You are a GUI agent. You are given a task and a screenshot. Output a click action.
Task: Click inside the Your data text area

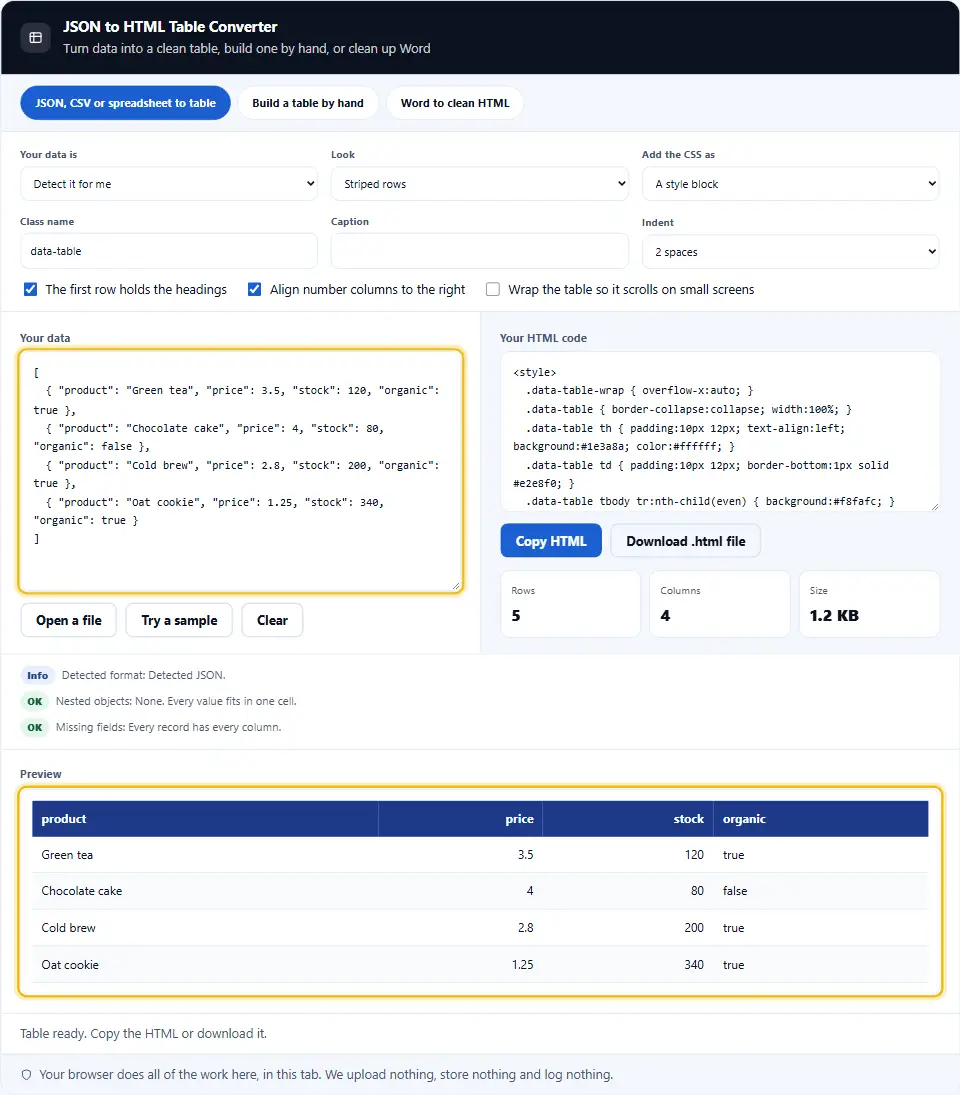(241, 471)
